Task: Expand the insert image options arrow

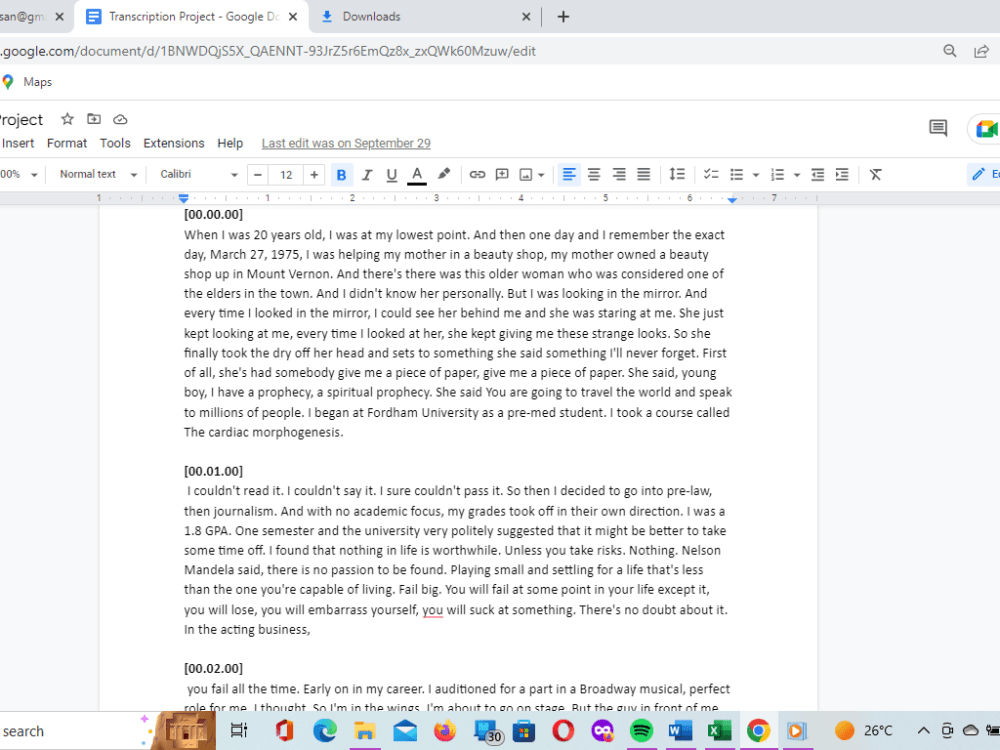Action: 541,175
